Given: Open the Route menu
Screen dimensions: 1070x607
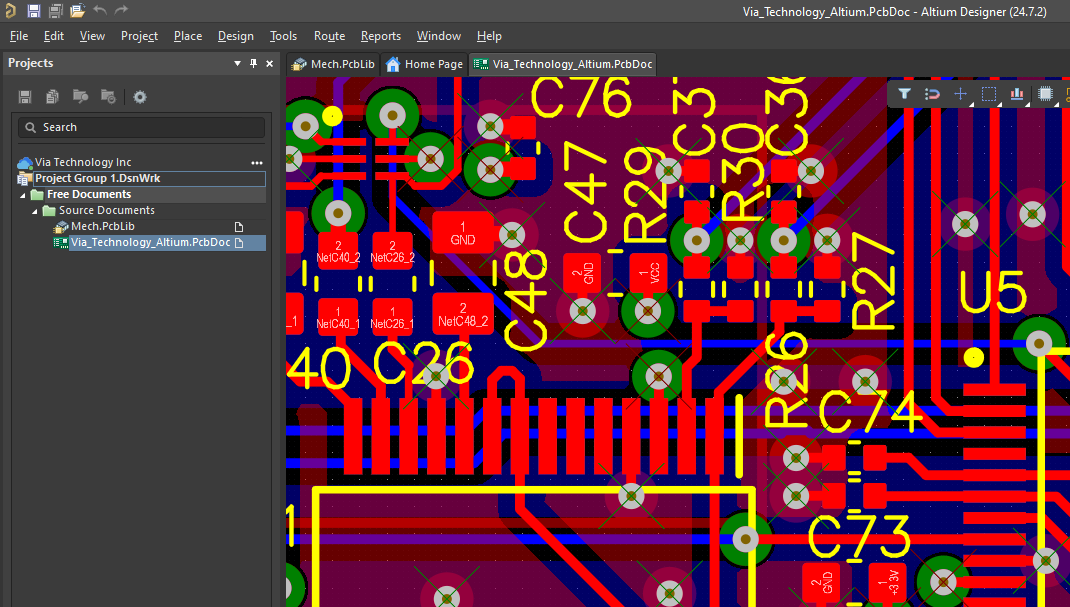Looking at the screenshot, I should point(329,36).
